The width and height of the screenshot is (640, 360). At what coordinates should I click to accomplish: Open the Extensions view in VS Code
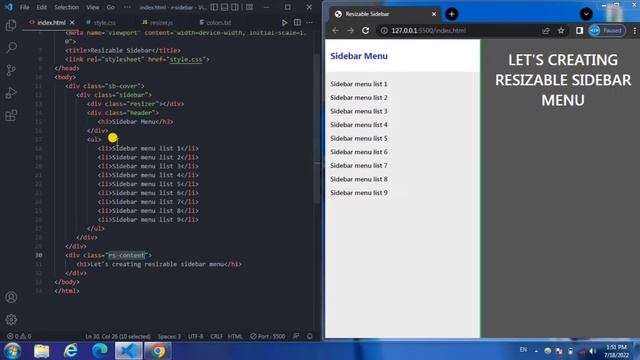[x=11, y=116]
